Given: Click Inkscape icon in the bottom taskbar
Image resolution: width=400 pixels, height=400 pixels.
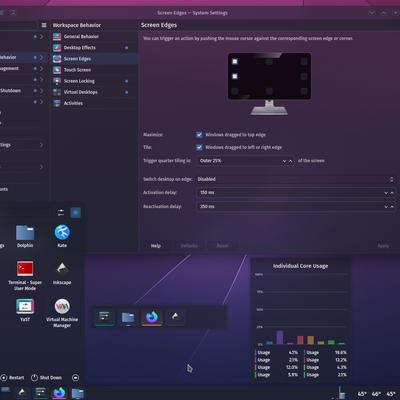Looking at the screenshot, I should [x=22, y=392].
